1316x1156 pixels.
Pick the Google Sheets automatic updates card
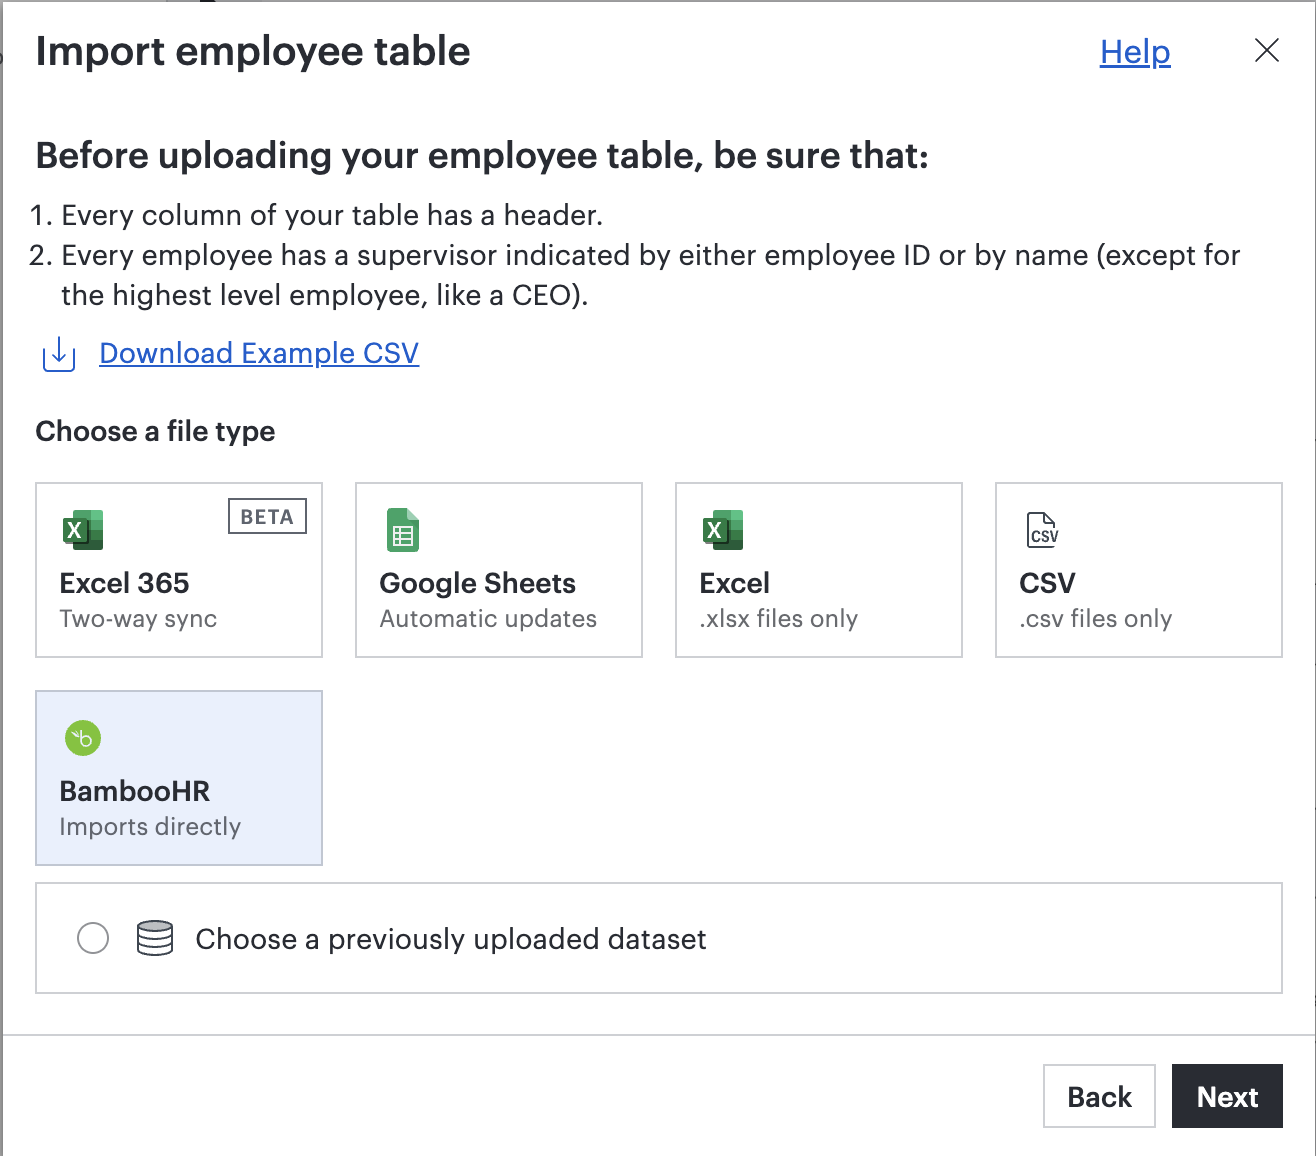[x=499, y=570]
